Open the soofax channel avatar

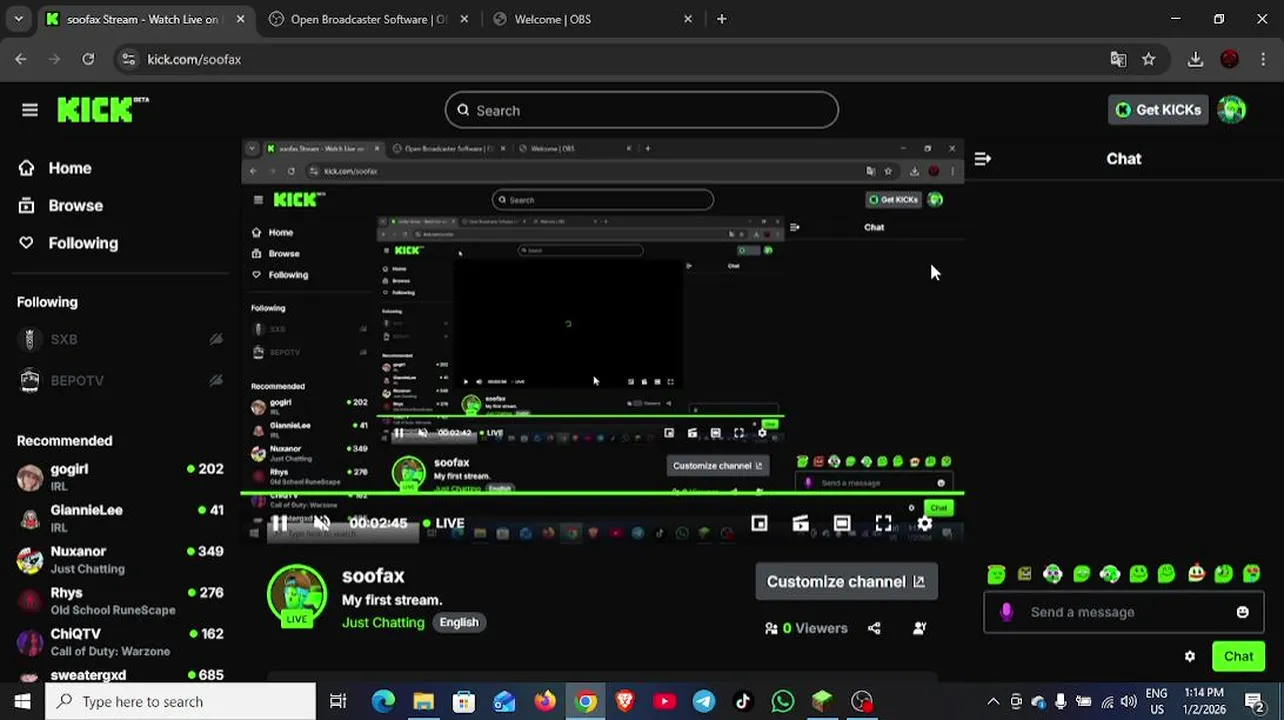click(297, 596)
